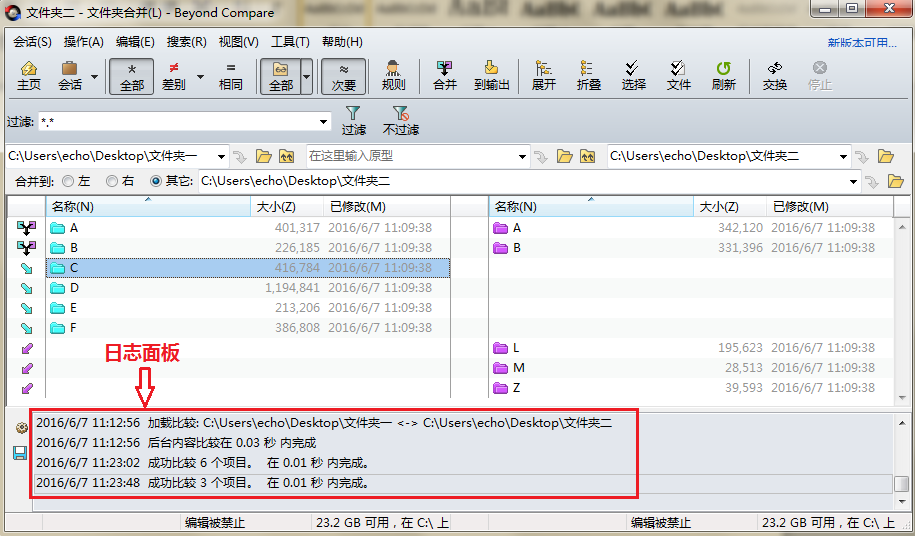Select the 其它 merge-to radio button
Viewport: 915px width, 536px height.
coord(156,181)
